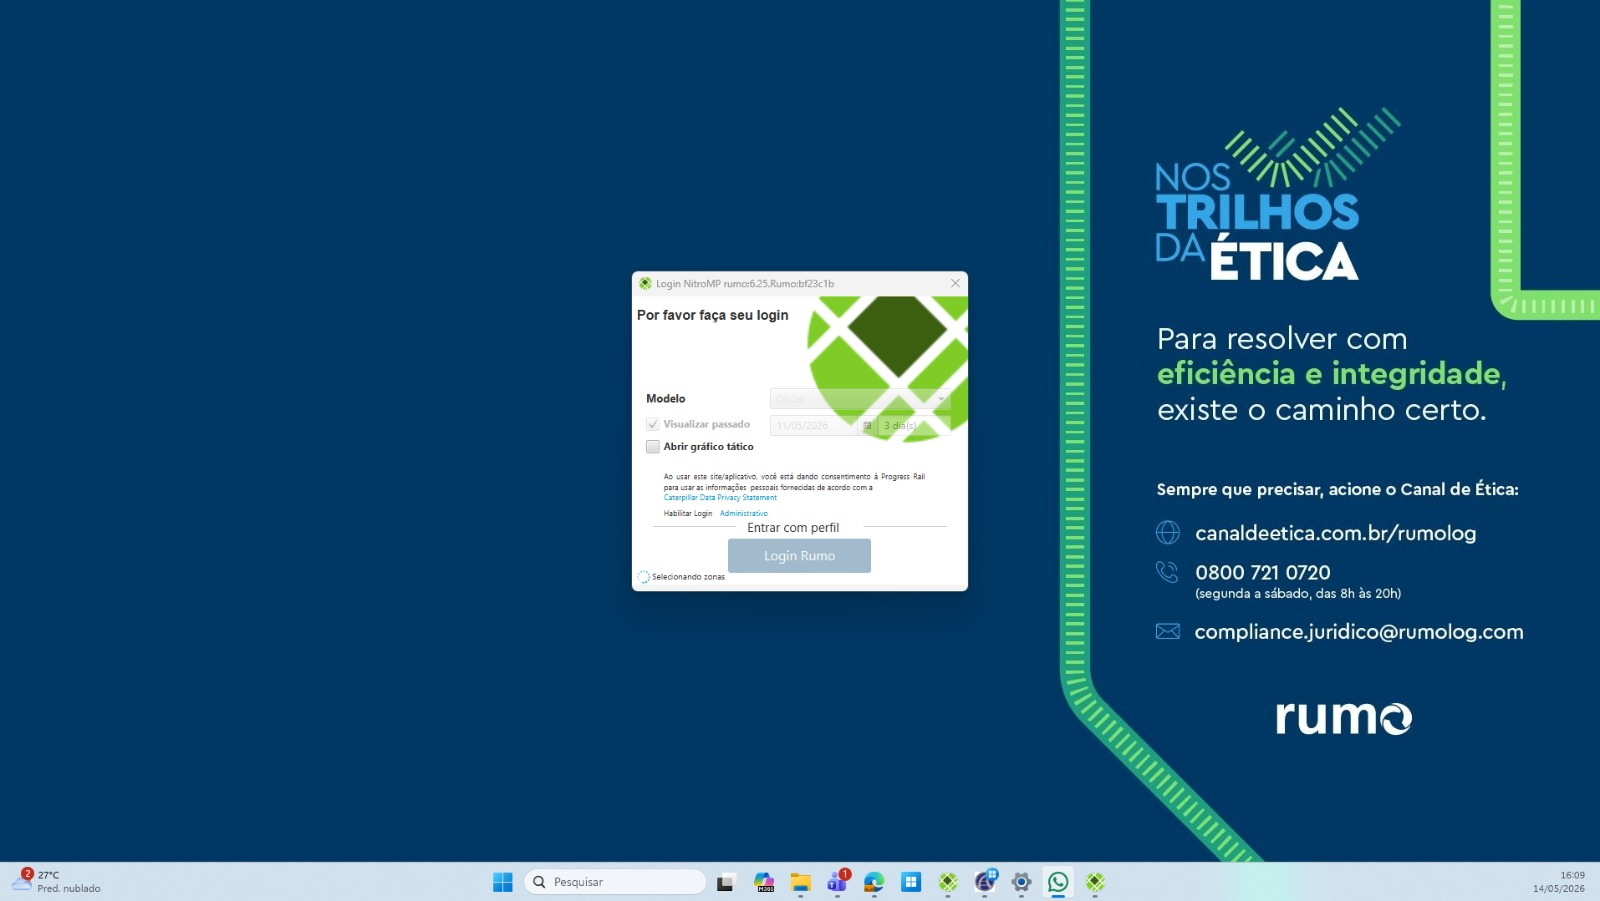This screenshot has height=901, width=1600.
Task: Open the Windows Start menu
Action: [503, 882]
